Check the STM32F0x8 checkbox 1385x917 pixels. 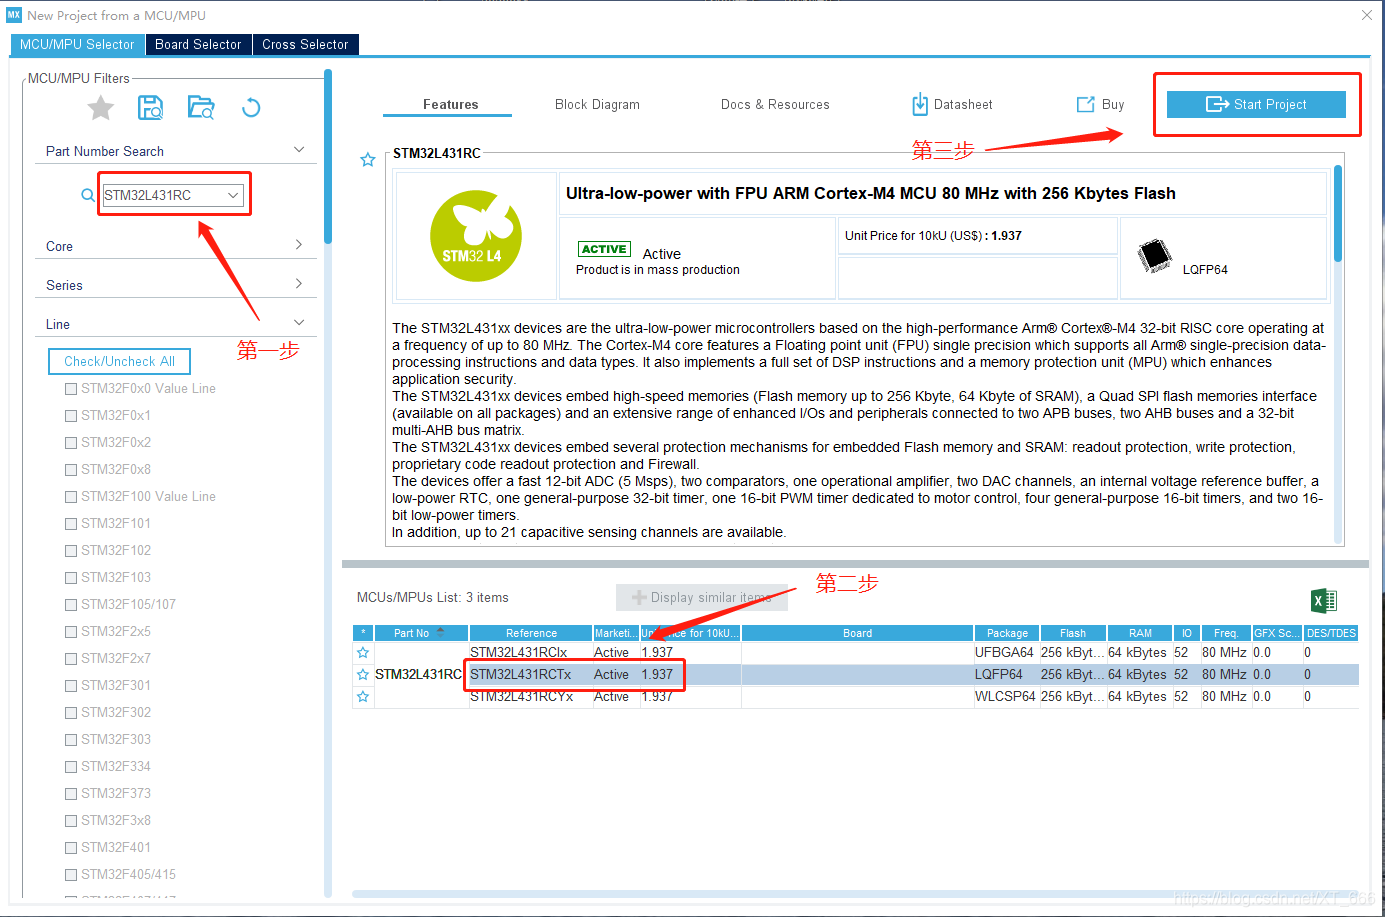click(71, 470)
